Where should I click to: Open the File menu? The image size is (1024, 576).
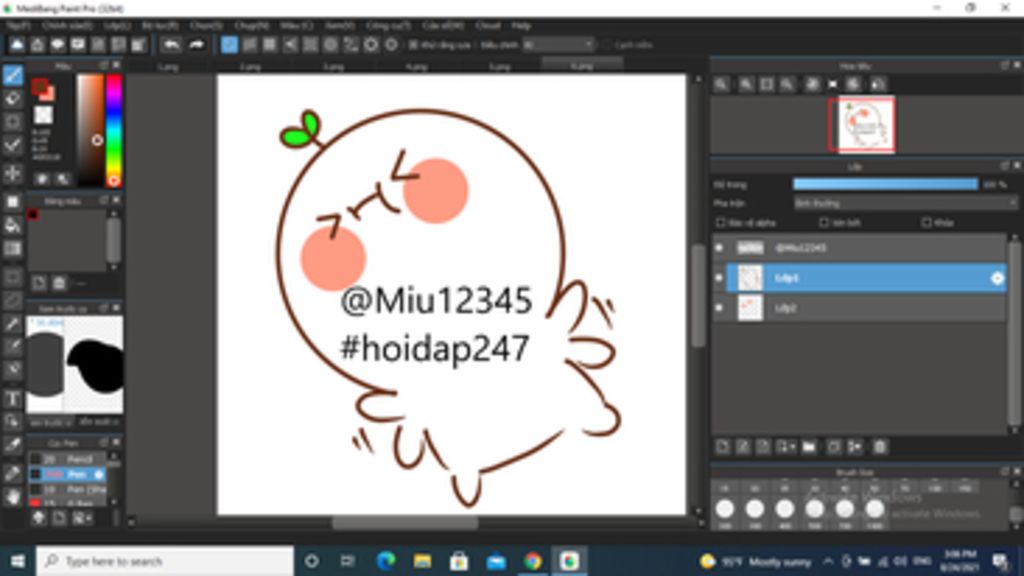(18, 25)
